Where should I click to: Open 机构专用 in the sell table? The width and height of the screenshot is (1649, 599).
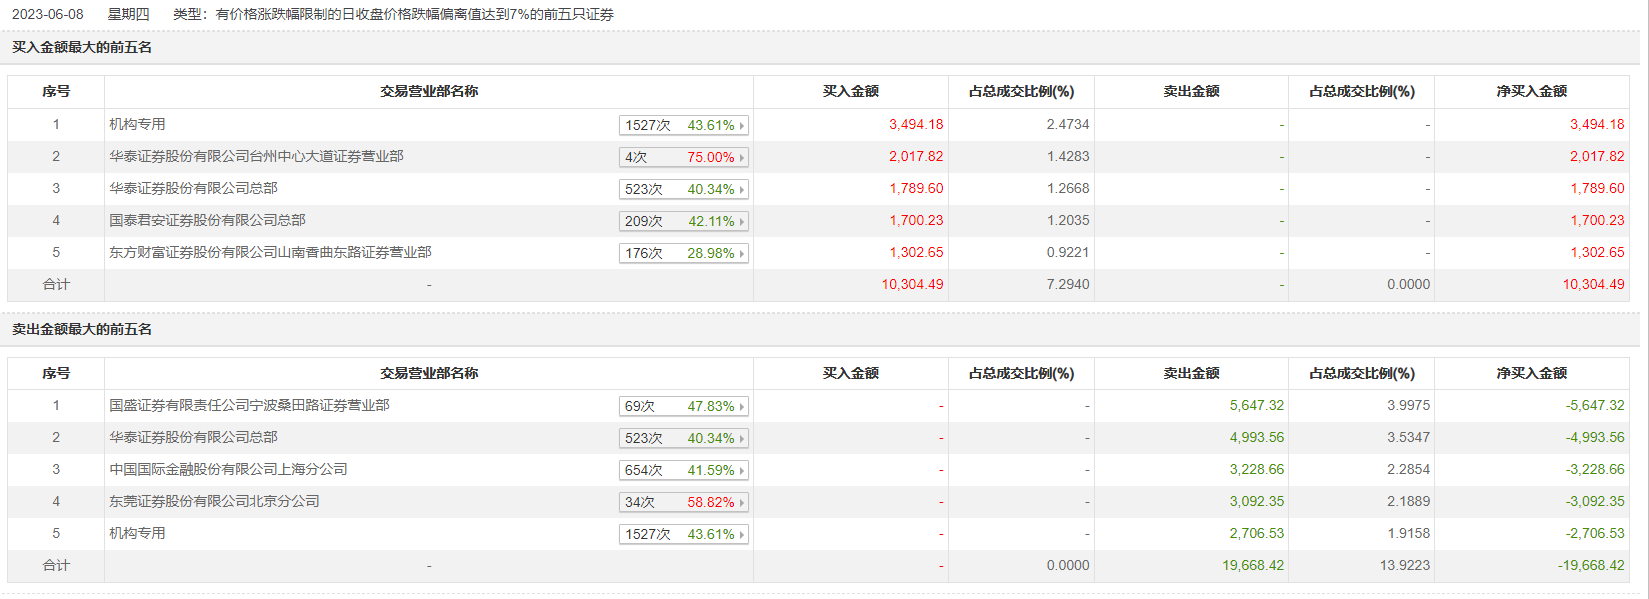(x=137, y=533)
